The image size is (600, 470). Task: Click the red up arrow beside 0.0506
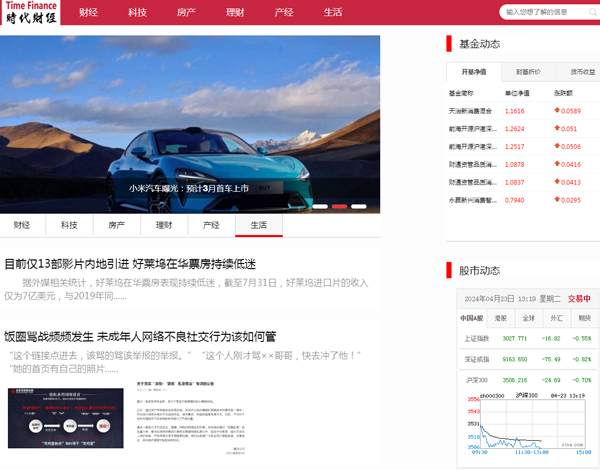tap(557, 146)
